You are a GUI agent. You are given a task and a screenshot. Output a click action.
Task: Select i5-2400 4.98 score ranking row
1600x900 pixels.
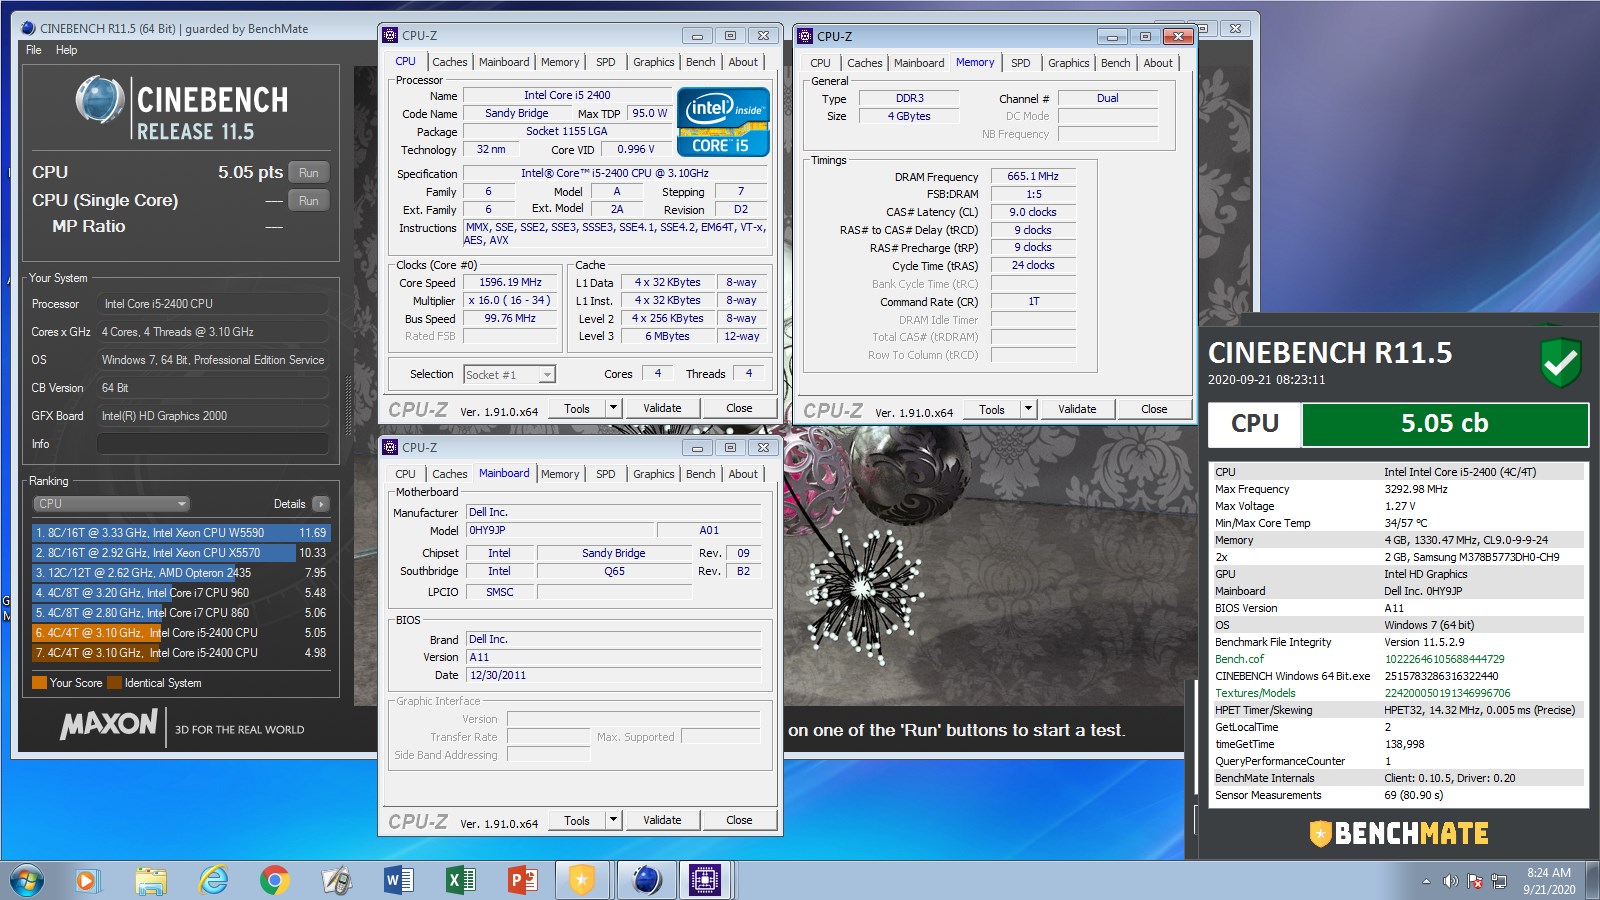coord(180,653)
